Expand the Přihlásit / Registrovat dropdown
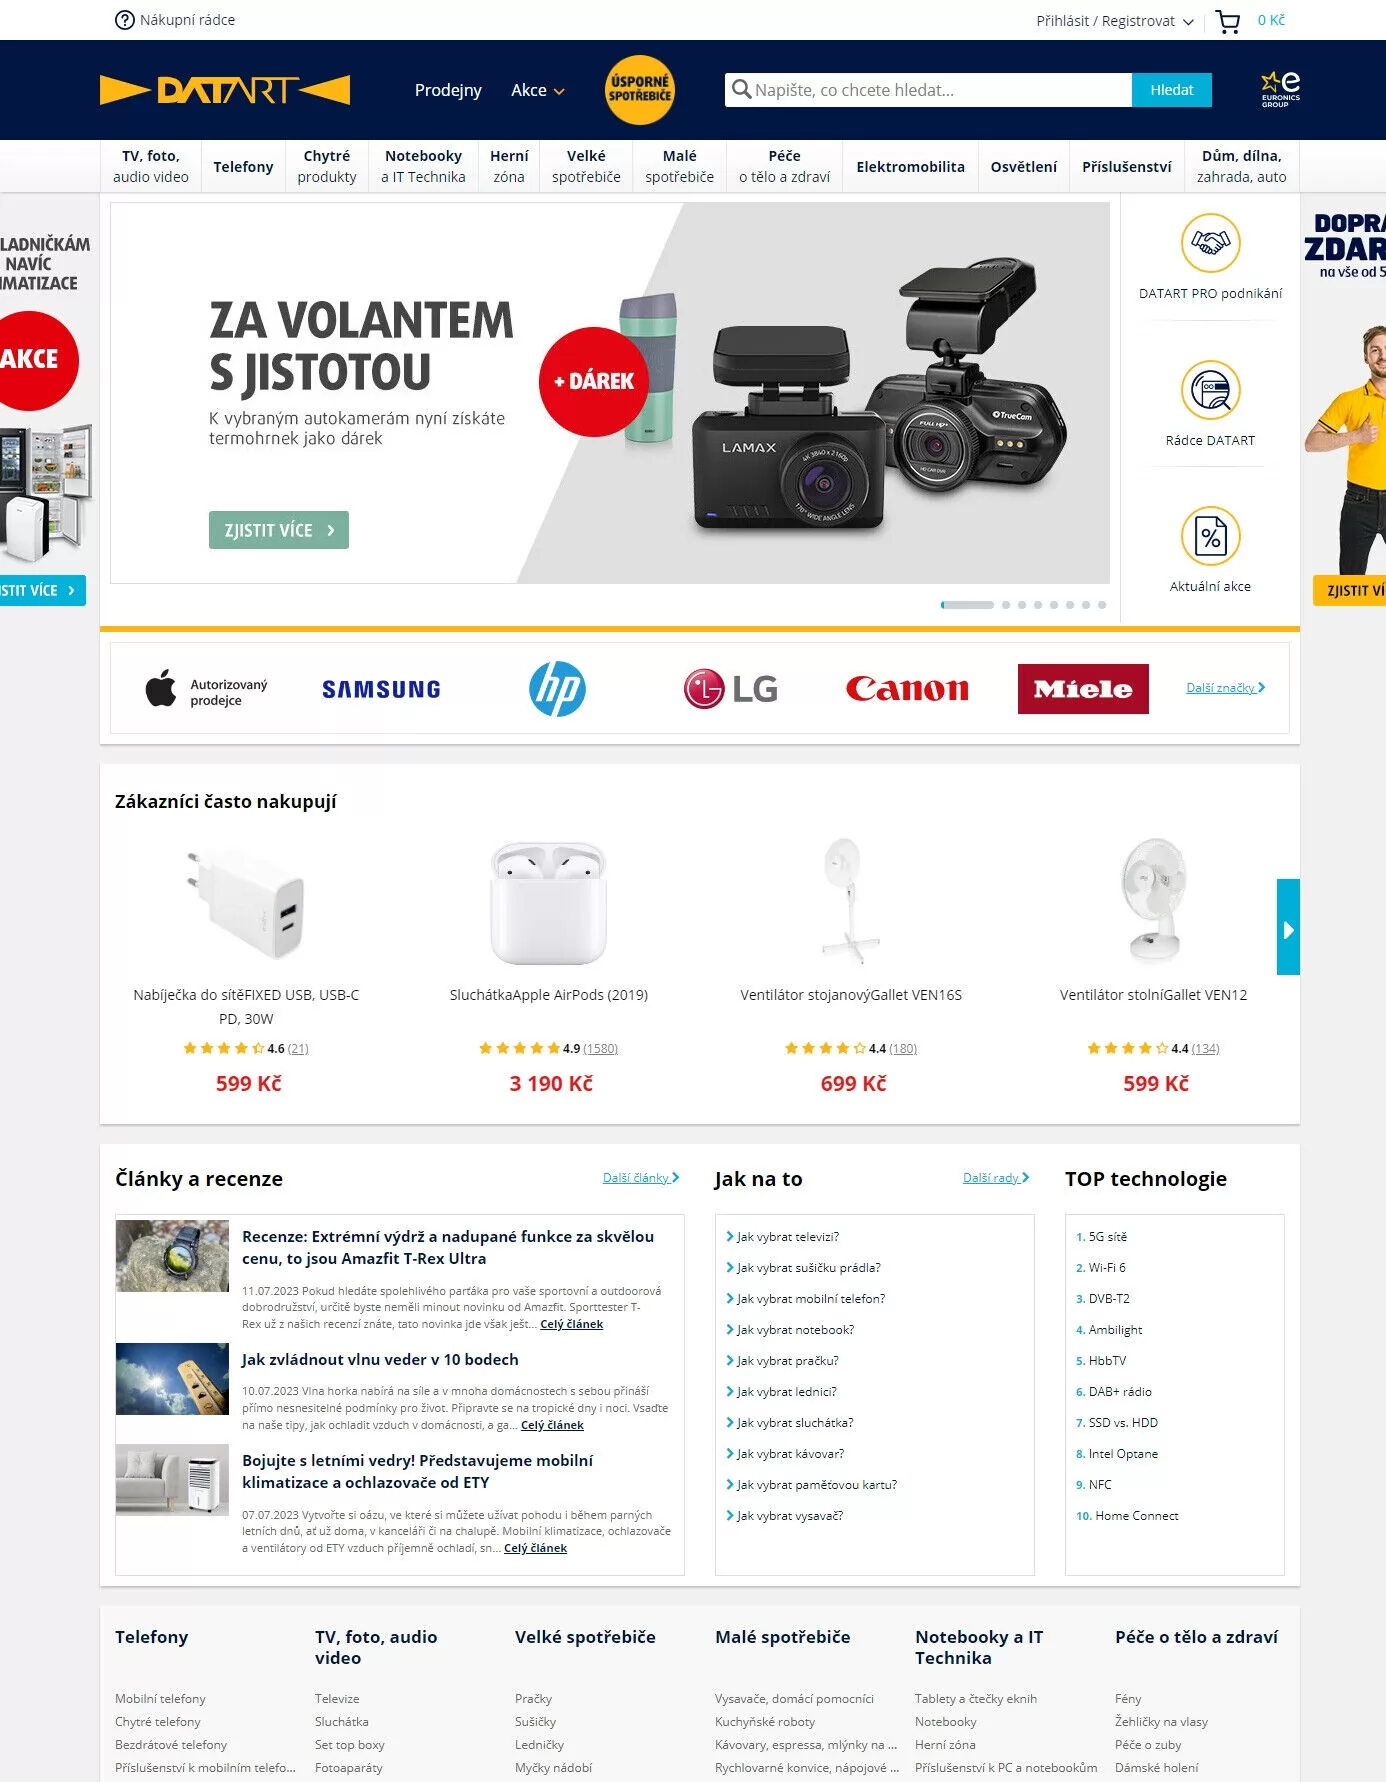The height and width of the screenshot is (1782, 1386). coord(1115,21)
